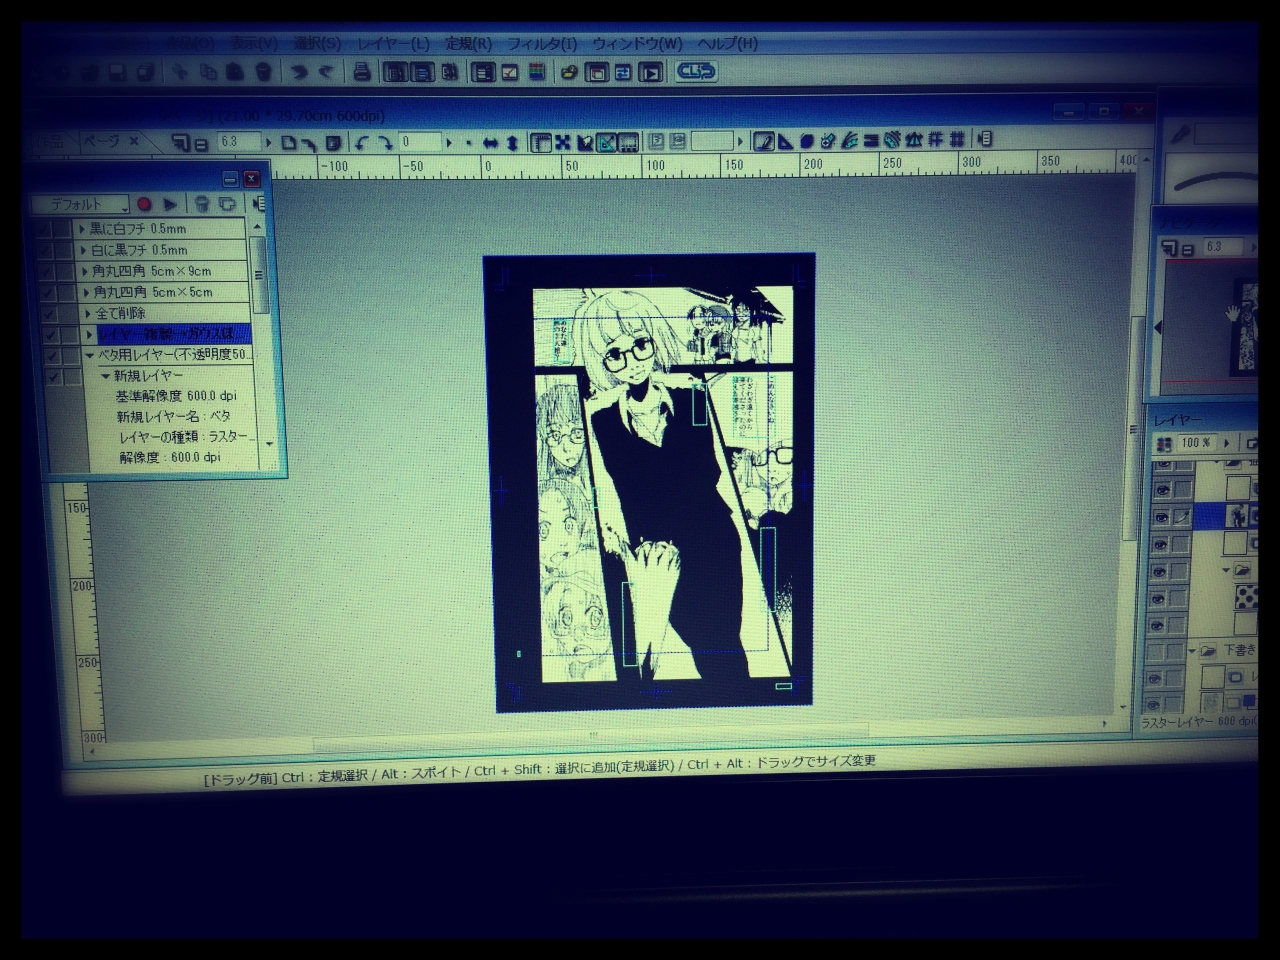This screenshot has width=1280, height=960.
Task: Click the CLIP logo button
Action: tap(696, 71)
